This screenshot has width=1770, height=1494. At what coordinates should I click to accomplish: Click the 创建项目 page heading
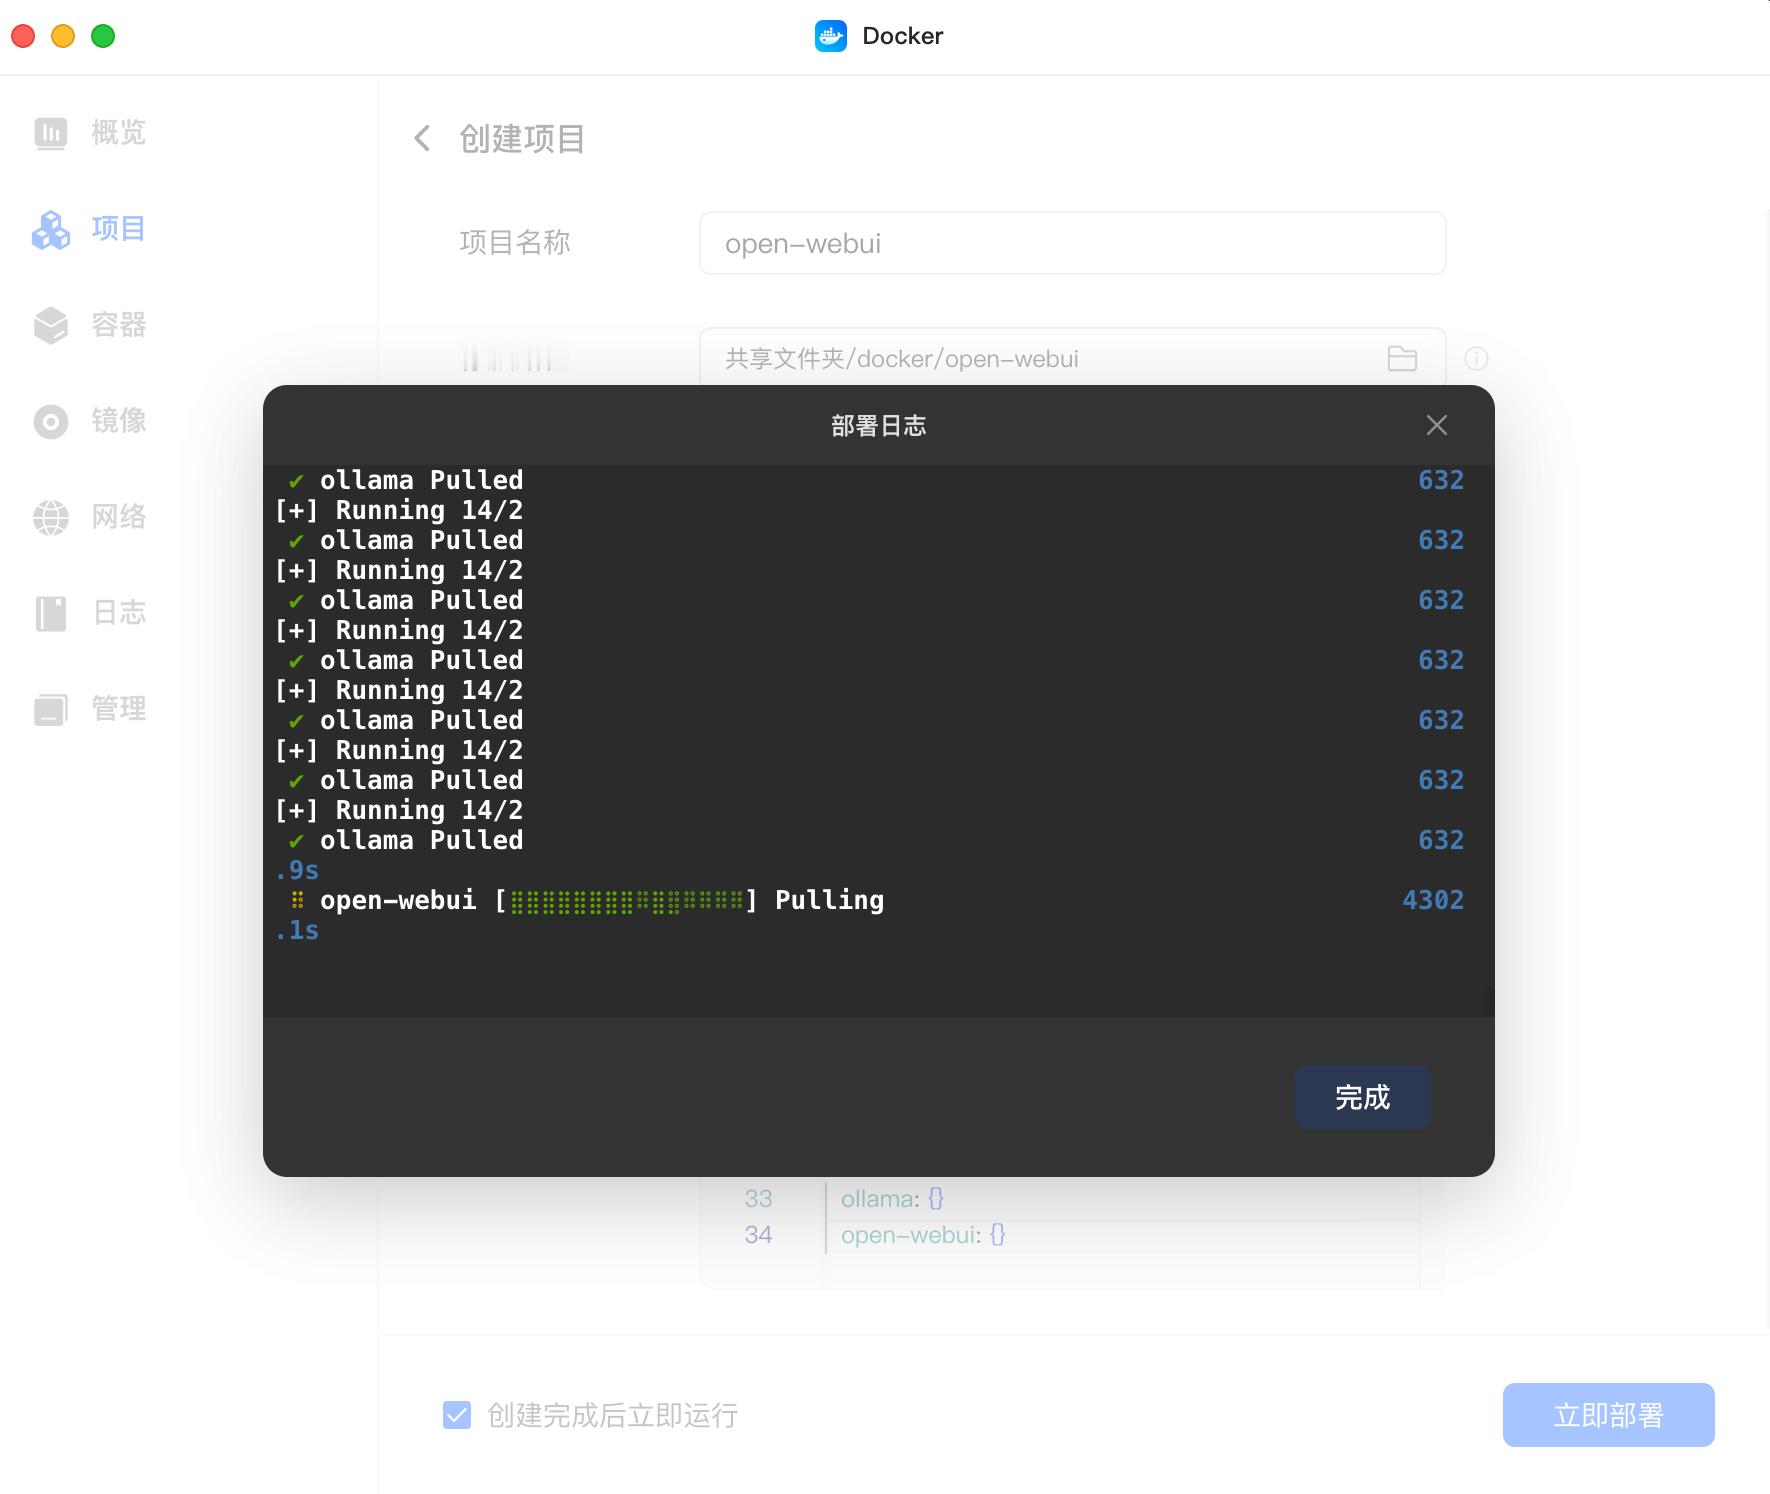(522, 138)
